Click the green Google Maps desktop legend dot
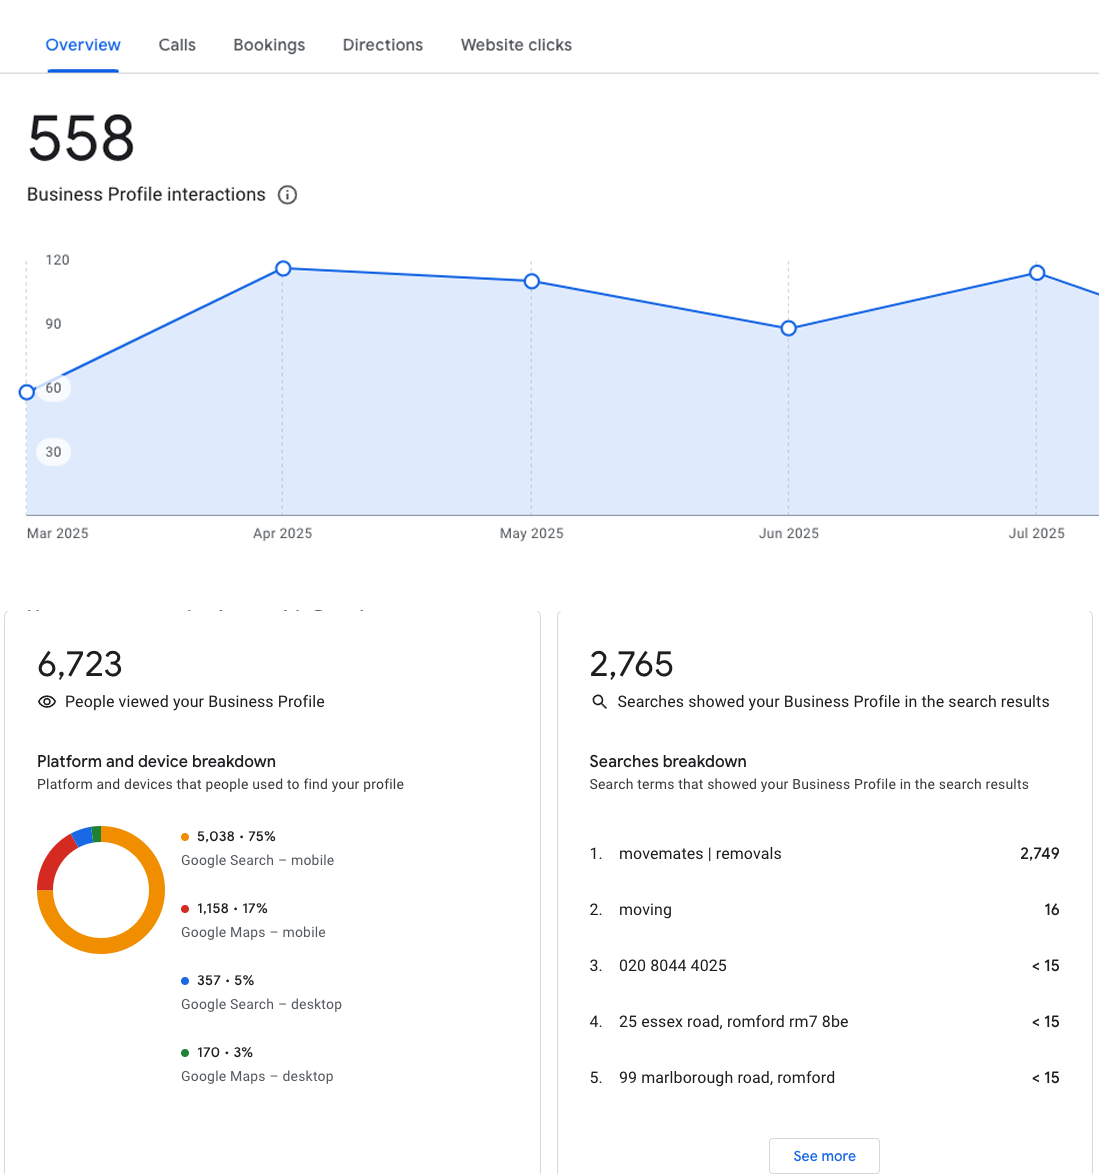 click(x=185, y=1053)
